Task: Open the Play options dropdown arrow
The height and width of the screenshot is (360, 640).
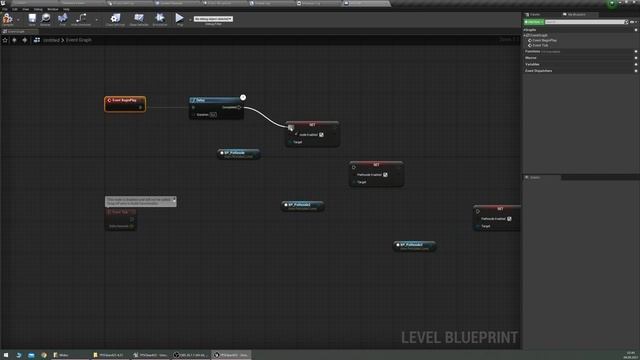Action: pyautogui.click(x=190, y=20)
